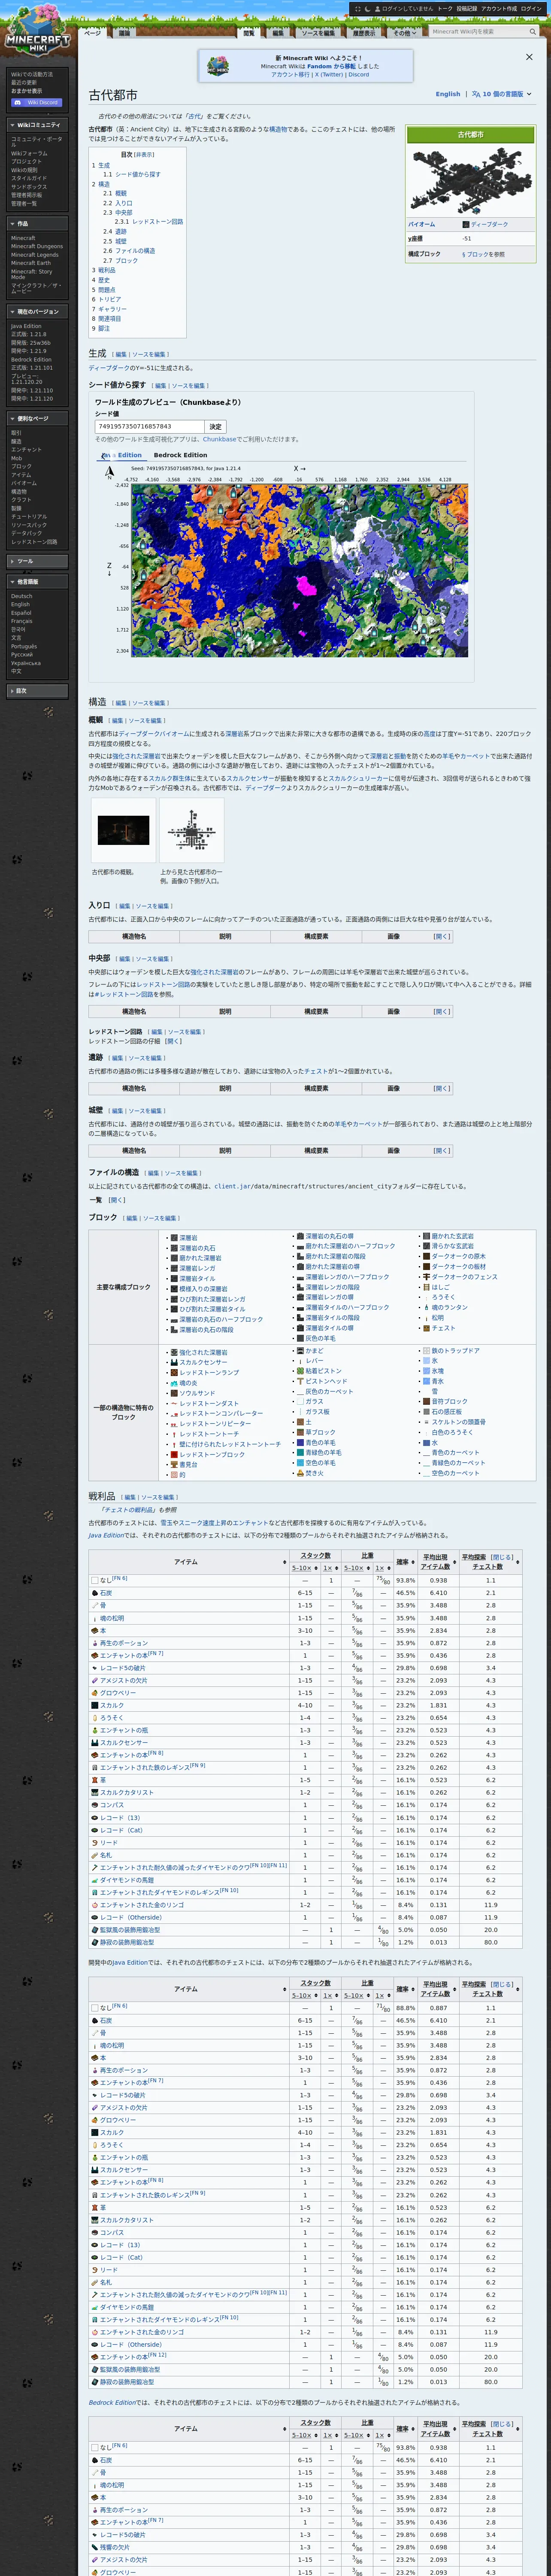Open the ソースを編集 tab

[318, 33]
